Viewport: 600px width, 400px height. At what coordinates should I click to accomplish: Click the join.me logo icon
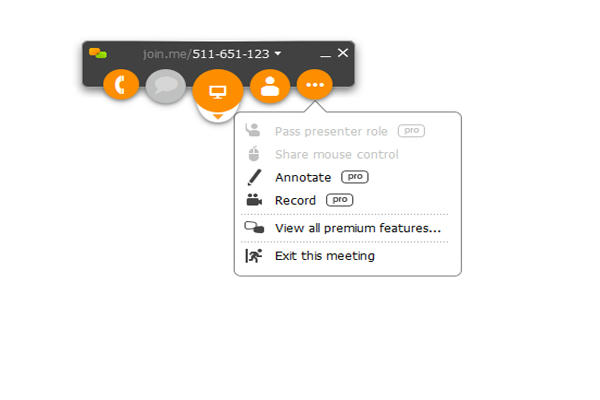[x=98, y=53]
